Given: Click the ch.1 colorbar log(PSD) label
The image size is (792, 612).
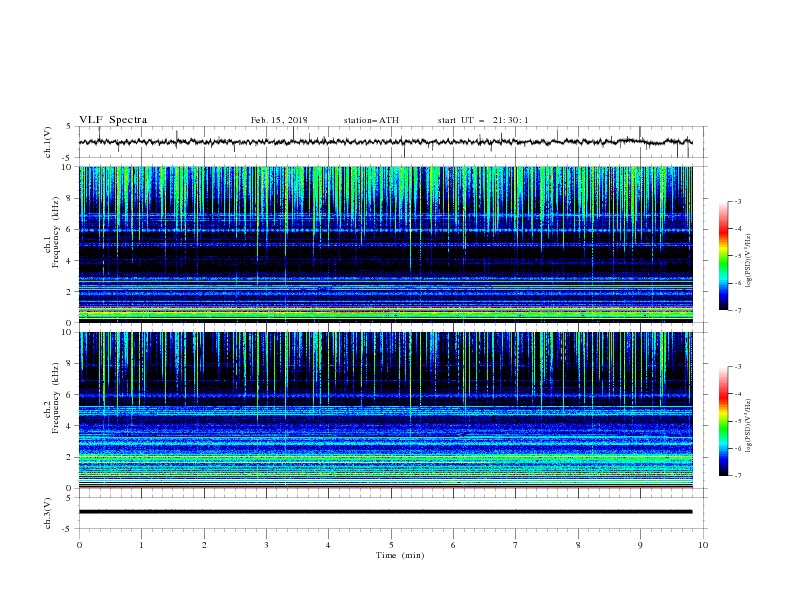Looking at the screenshot, I should (749, 261).
